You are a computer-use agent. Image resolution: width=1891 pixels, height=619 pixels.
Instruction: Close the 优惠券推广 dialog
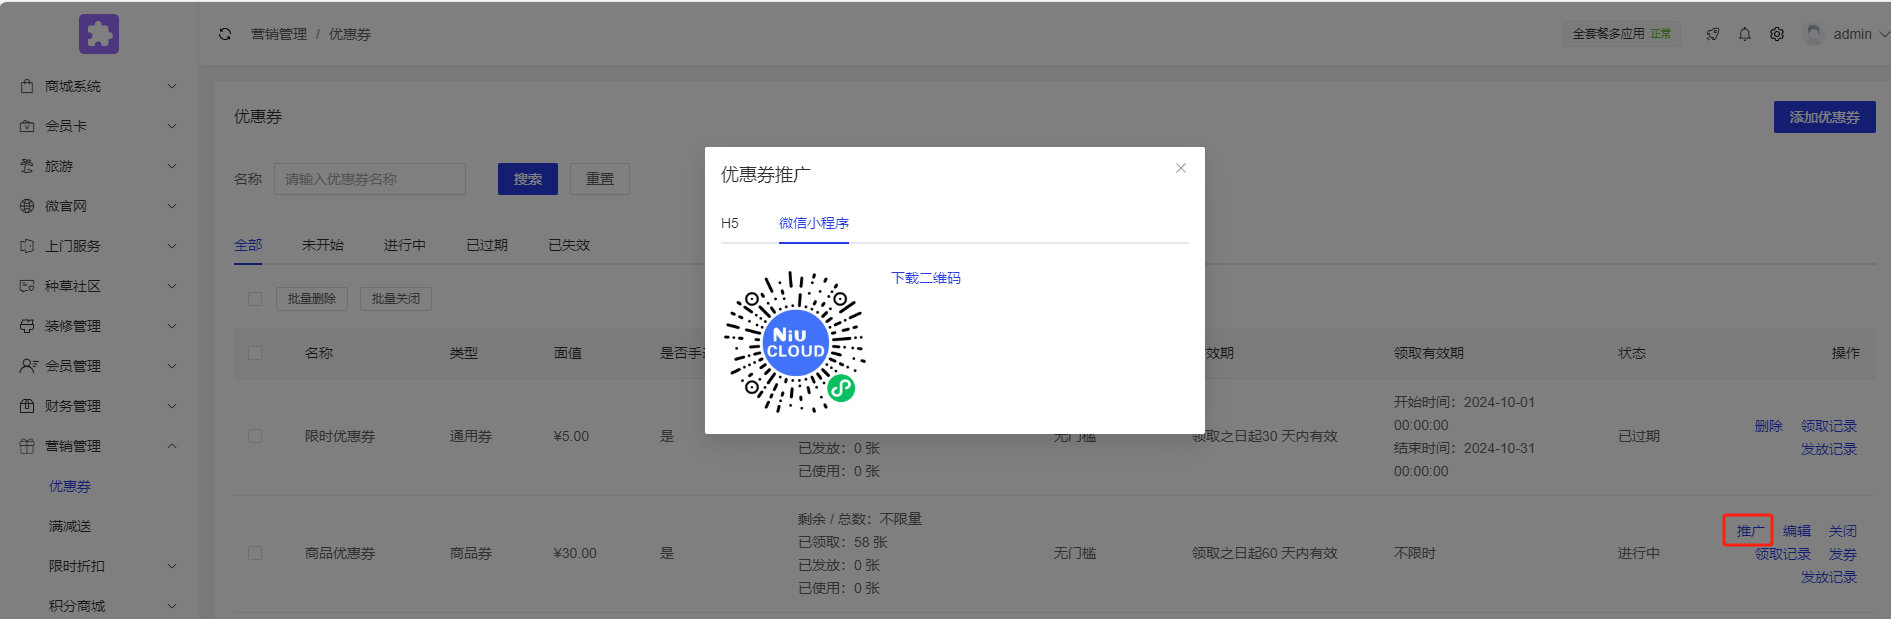click(x=1181, y=168)
